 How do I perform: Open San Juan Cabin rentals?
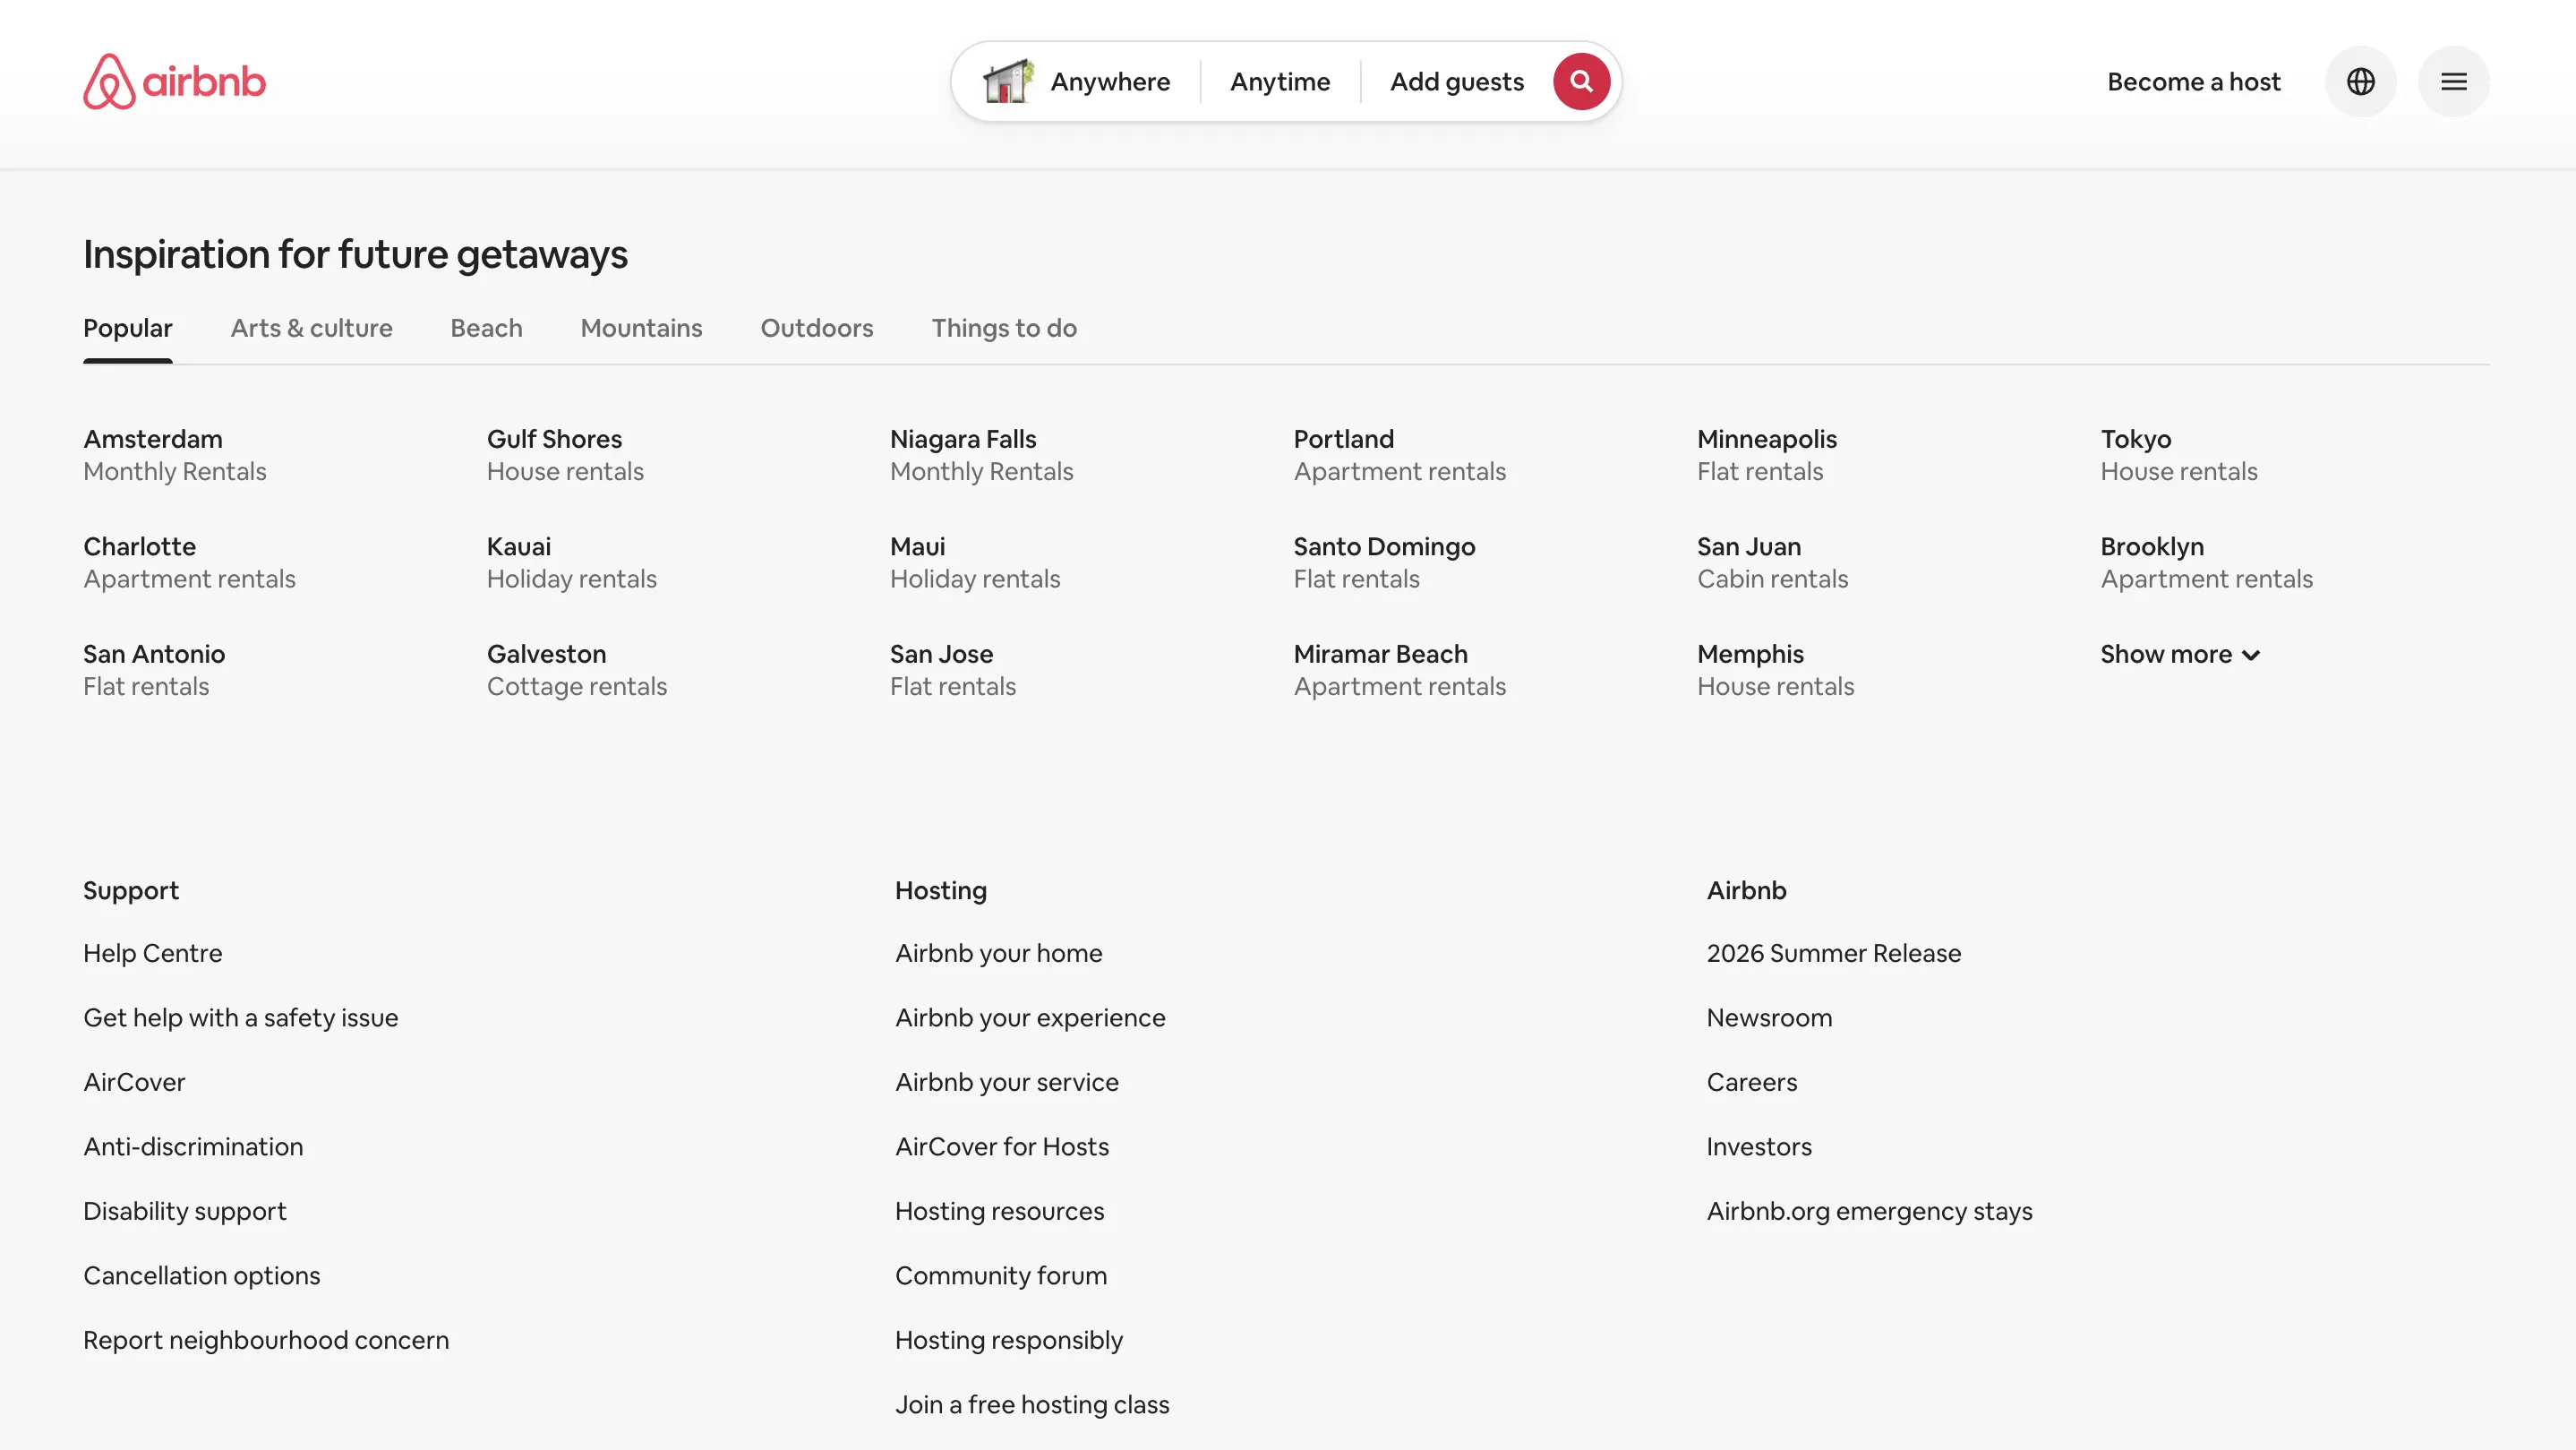tap(1772, 562)
